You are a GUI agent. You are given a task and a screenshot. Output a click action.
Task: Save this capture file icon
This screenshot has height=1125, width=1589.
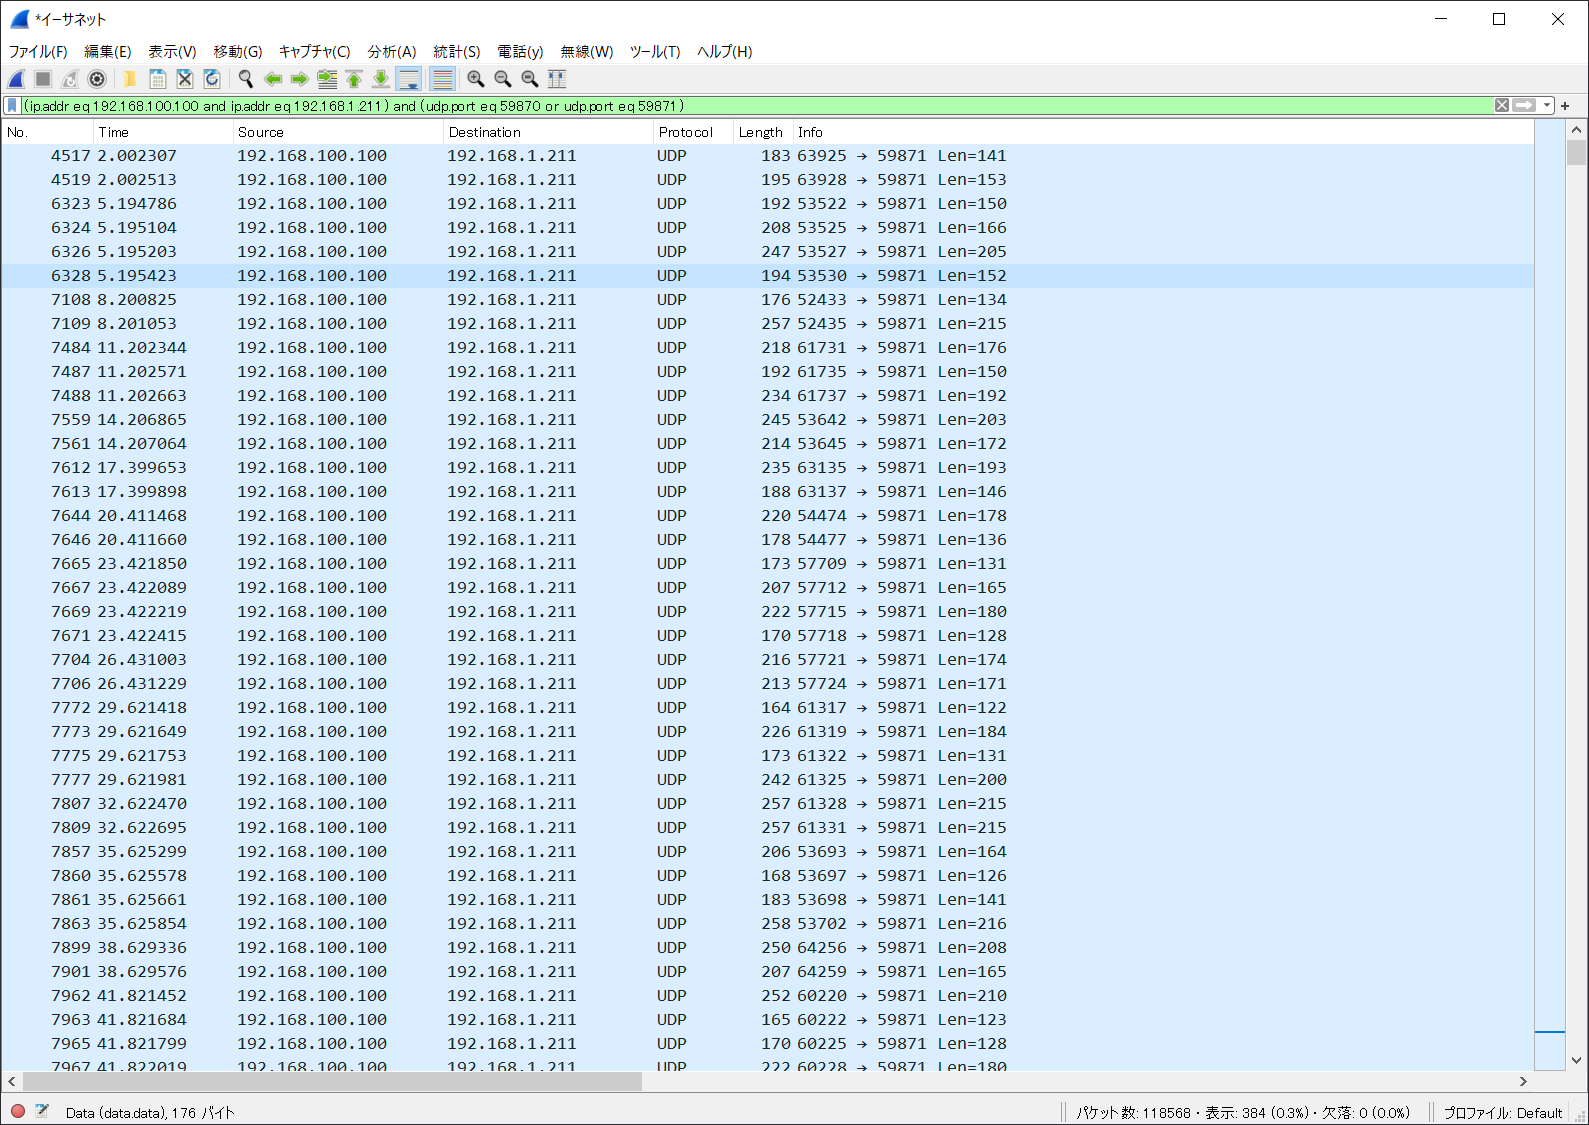[x=158, y=79]
